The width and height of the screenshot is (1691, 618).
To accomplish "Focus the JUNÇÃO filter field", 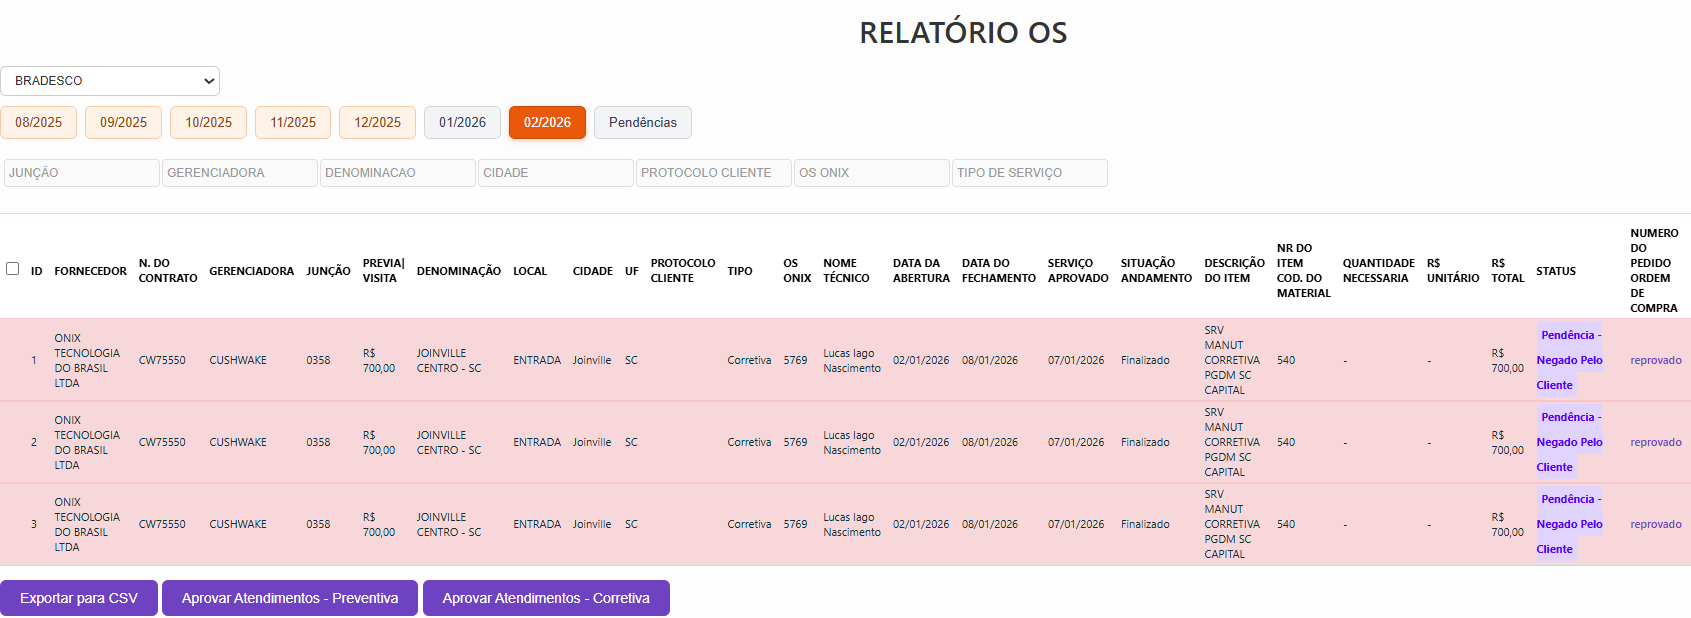I will coord(82,173).
